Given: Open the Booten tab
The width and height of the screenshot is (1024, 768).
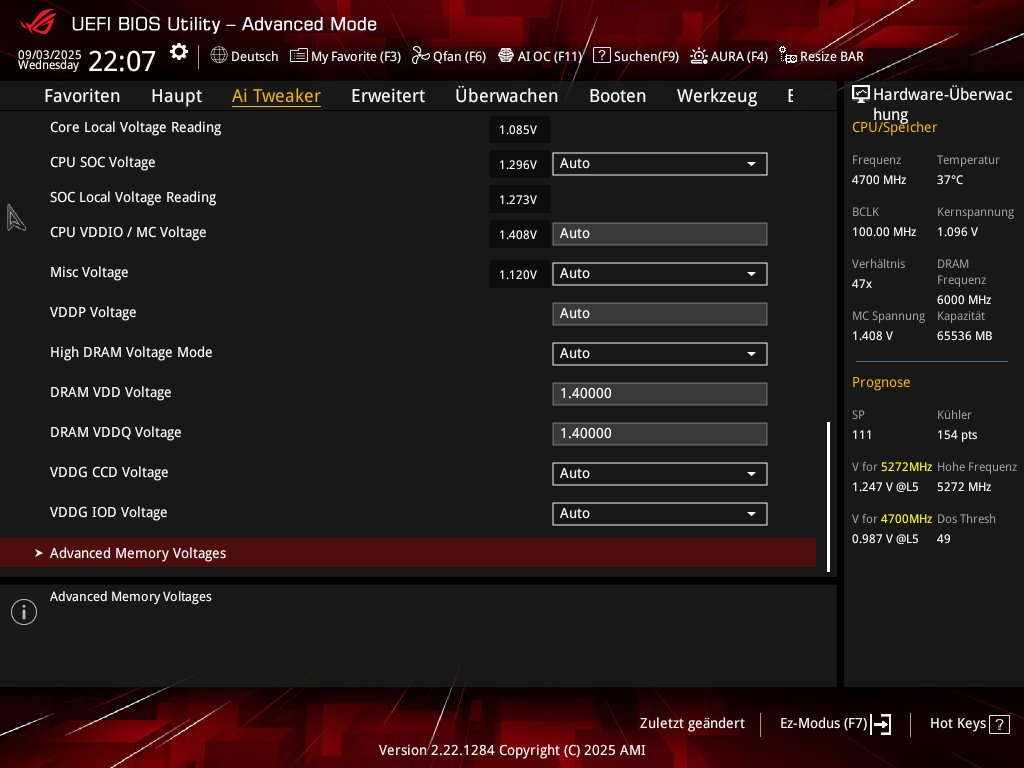Looking at the screenshot, I should coord(618,96).
